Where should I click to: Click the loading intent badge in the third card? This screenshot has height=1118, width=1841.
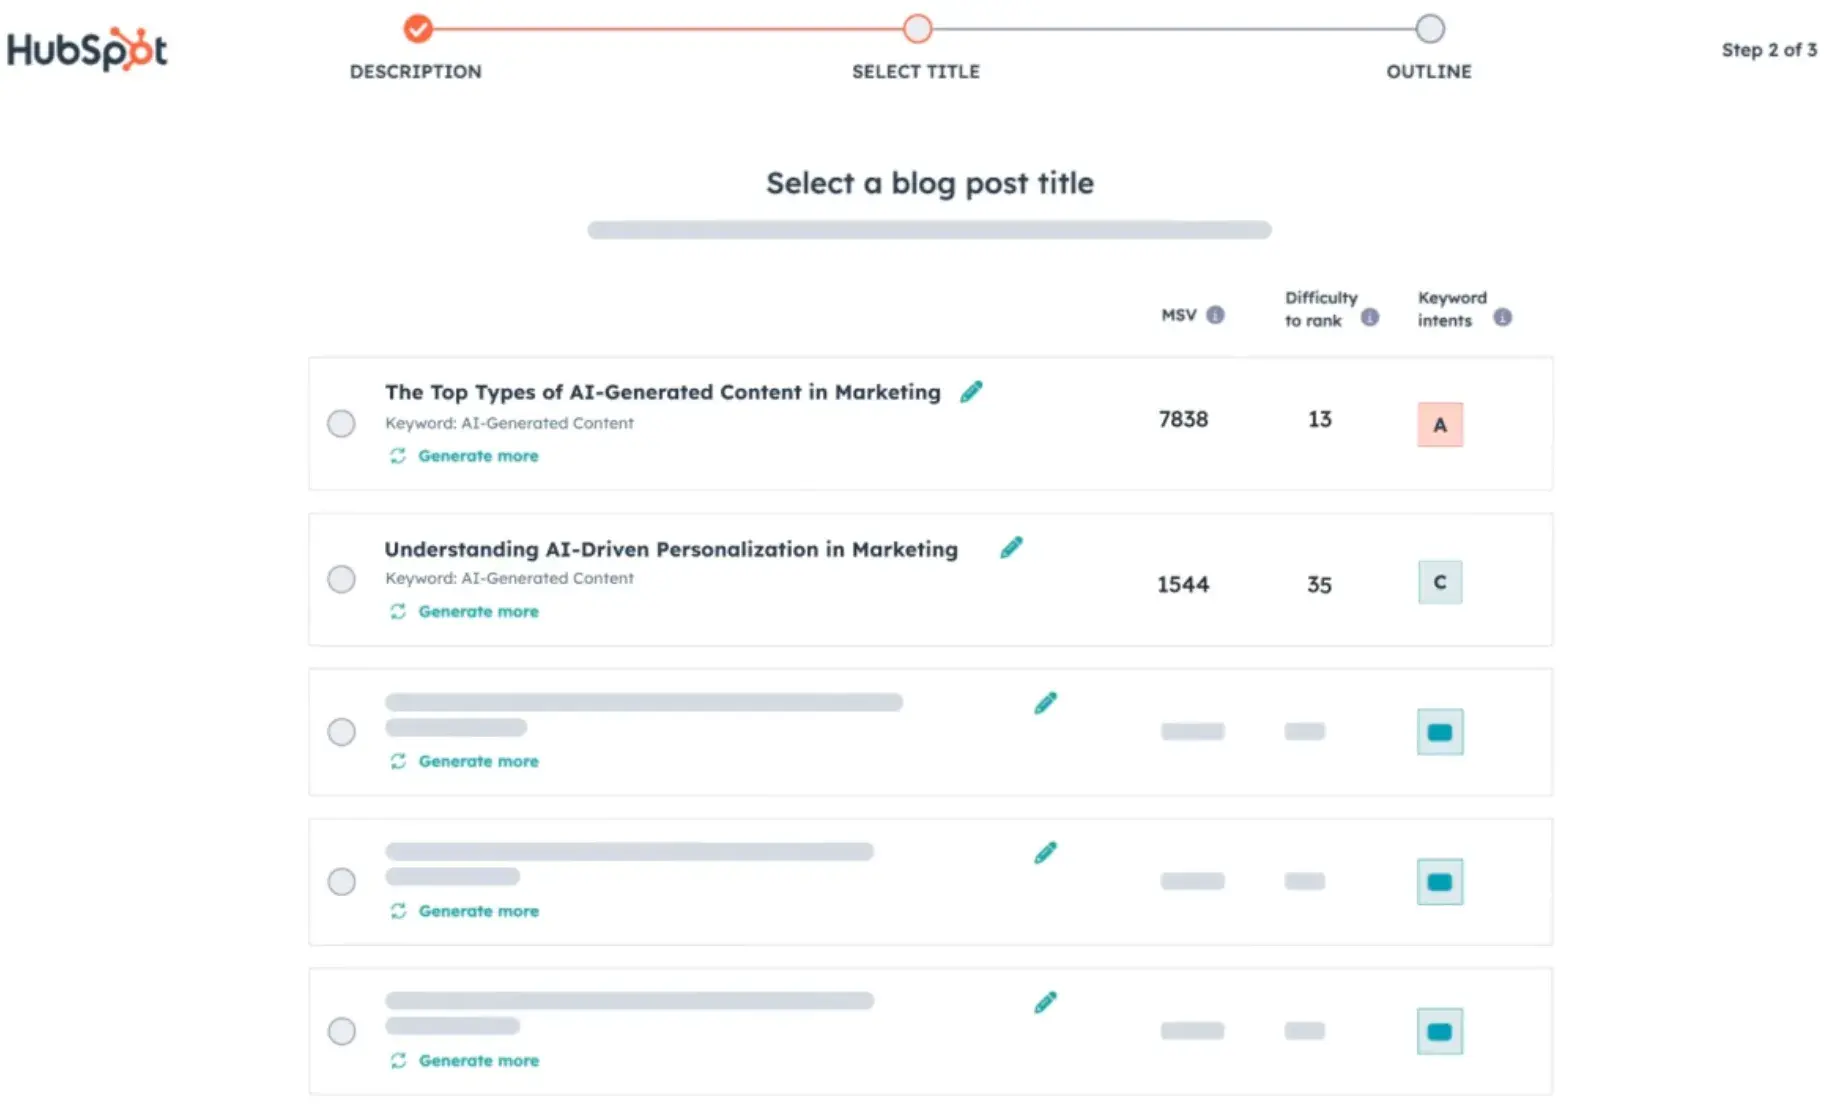pos(1440,732)
